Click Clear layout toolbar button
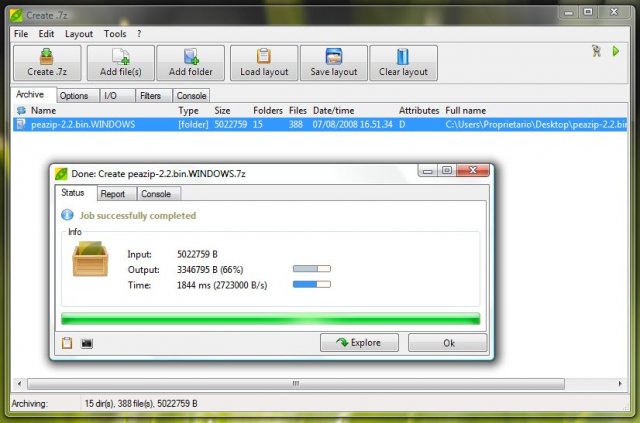This screenshot has width=640, height=423. click(403, 63)
